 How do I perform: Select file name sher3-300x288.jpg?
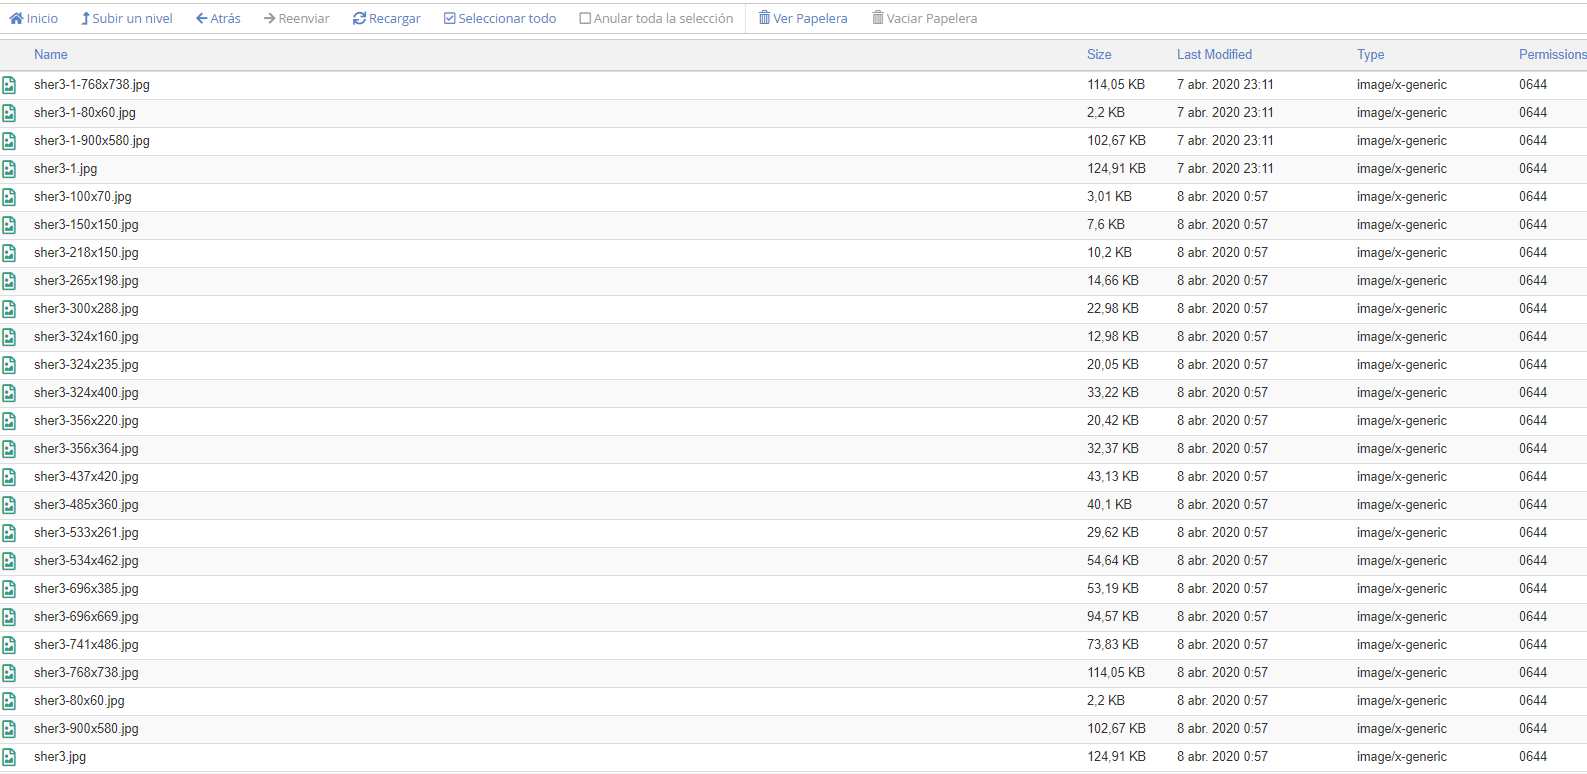pyautogui.click(x=86, y=309)
